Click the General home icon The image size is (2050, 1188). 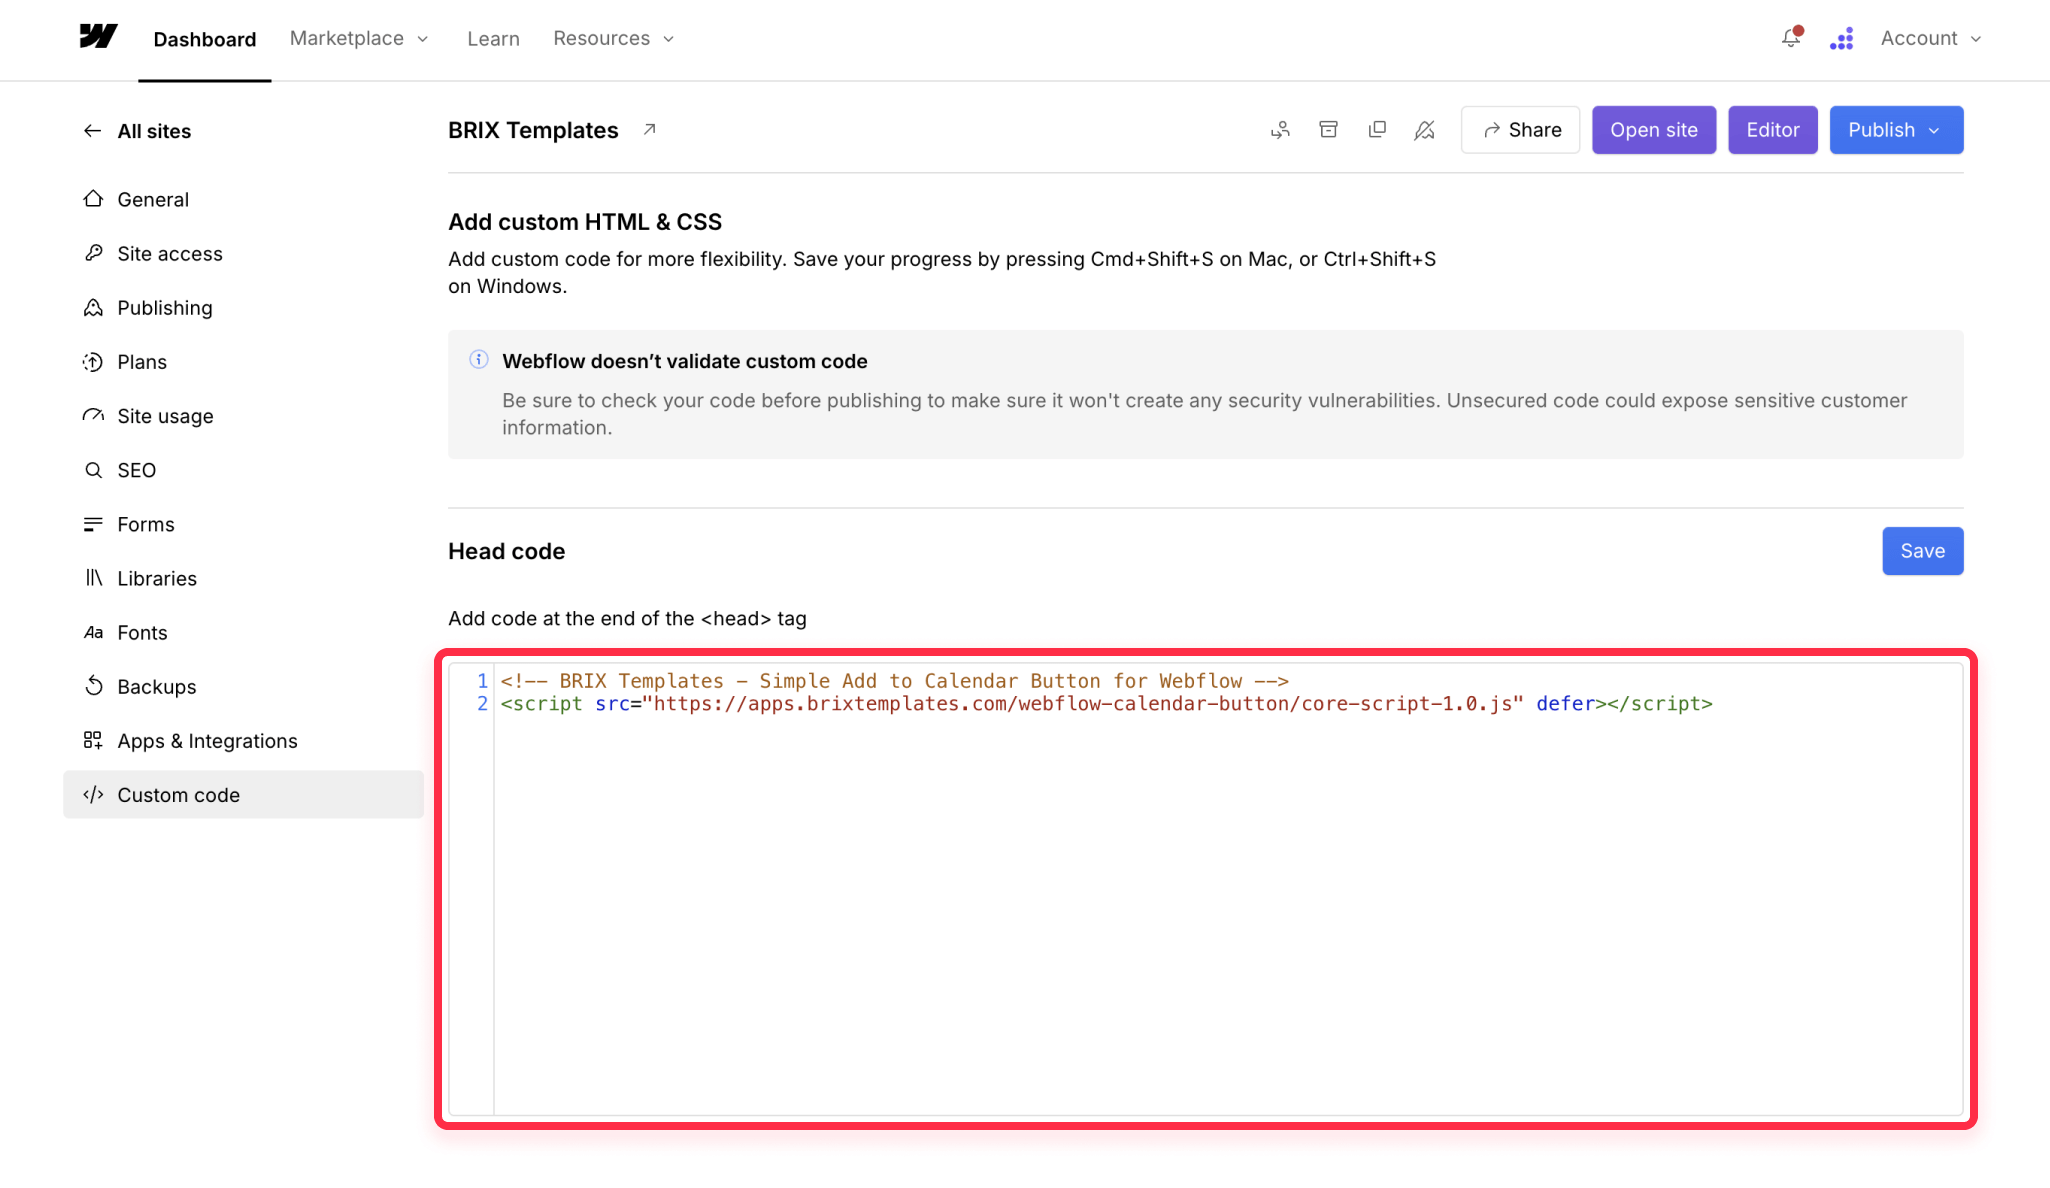[x=93, y=199]
